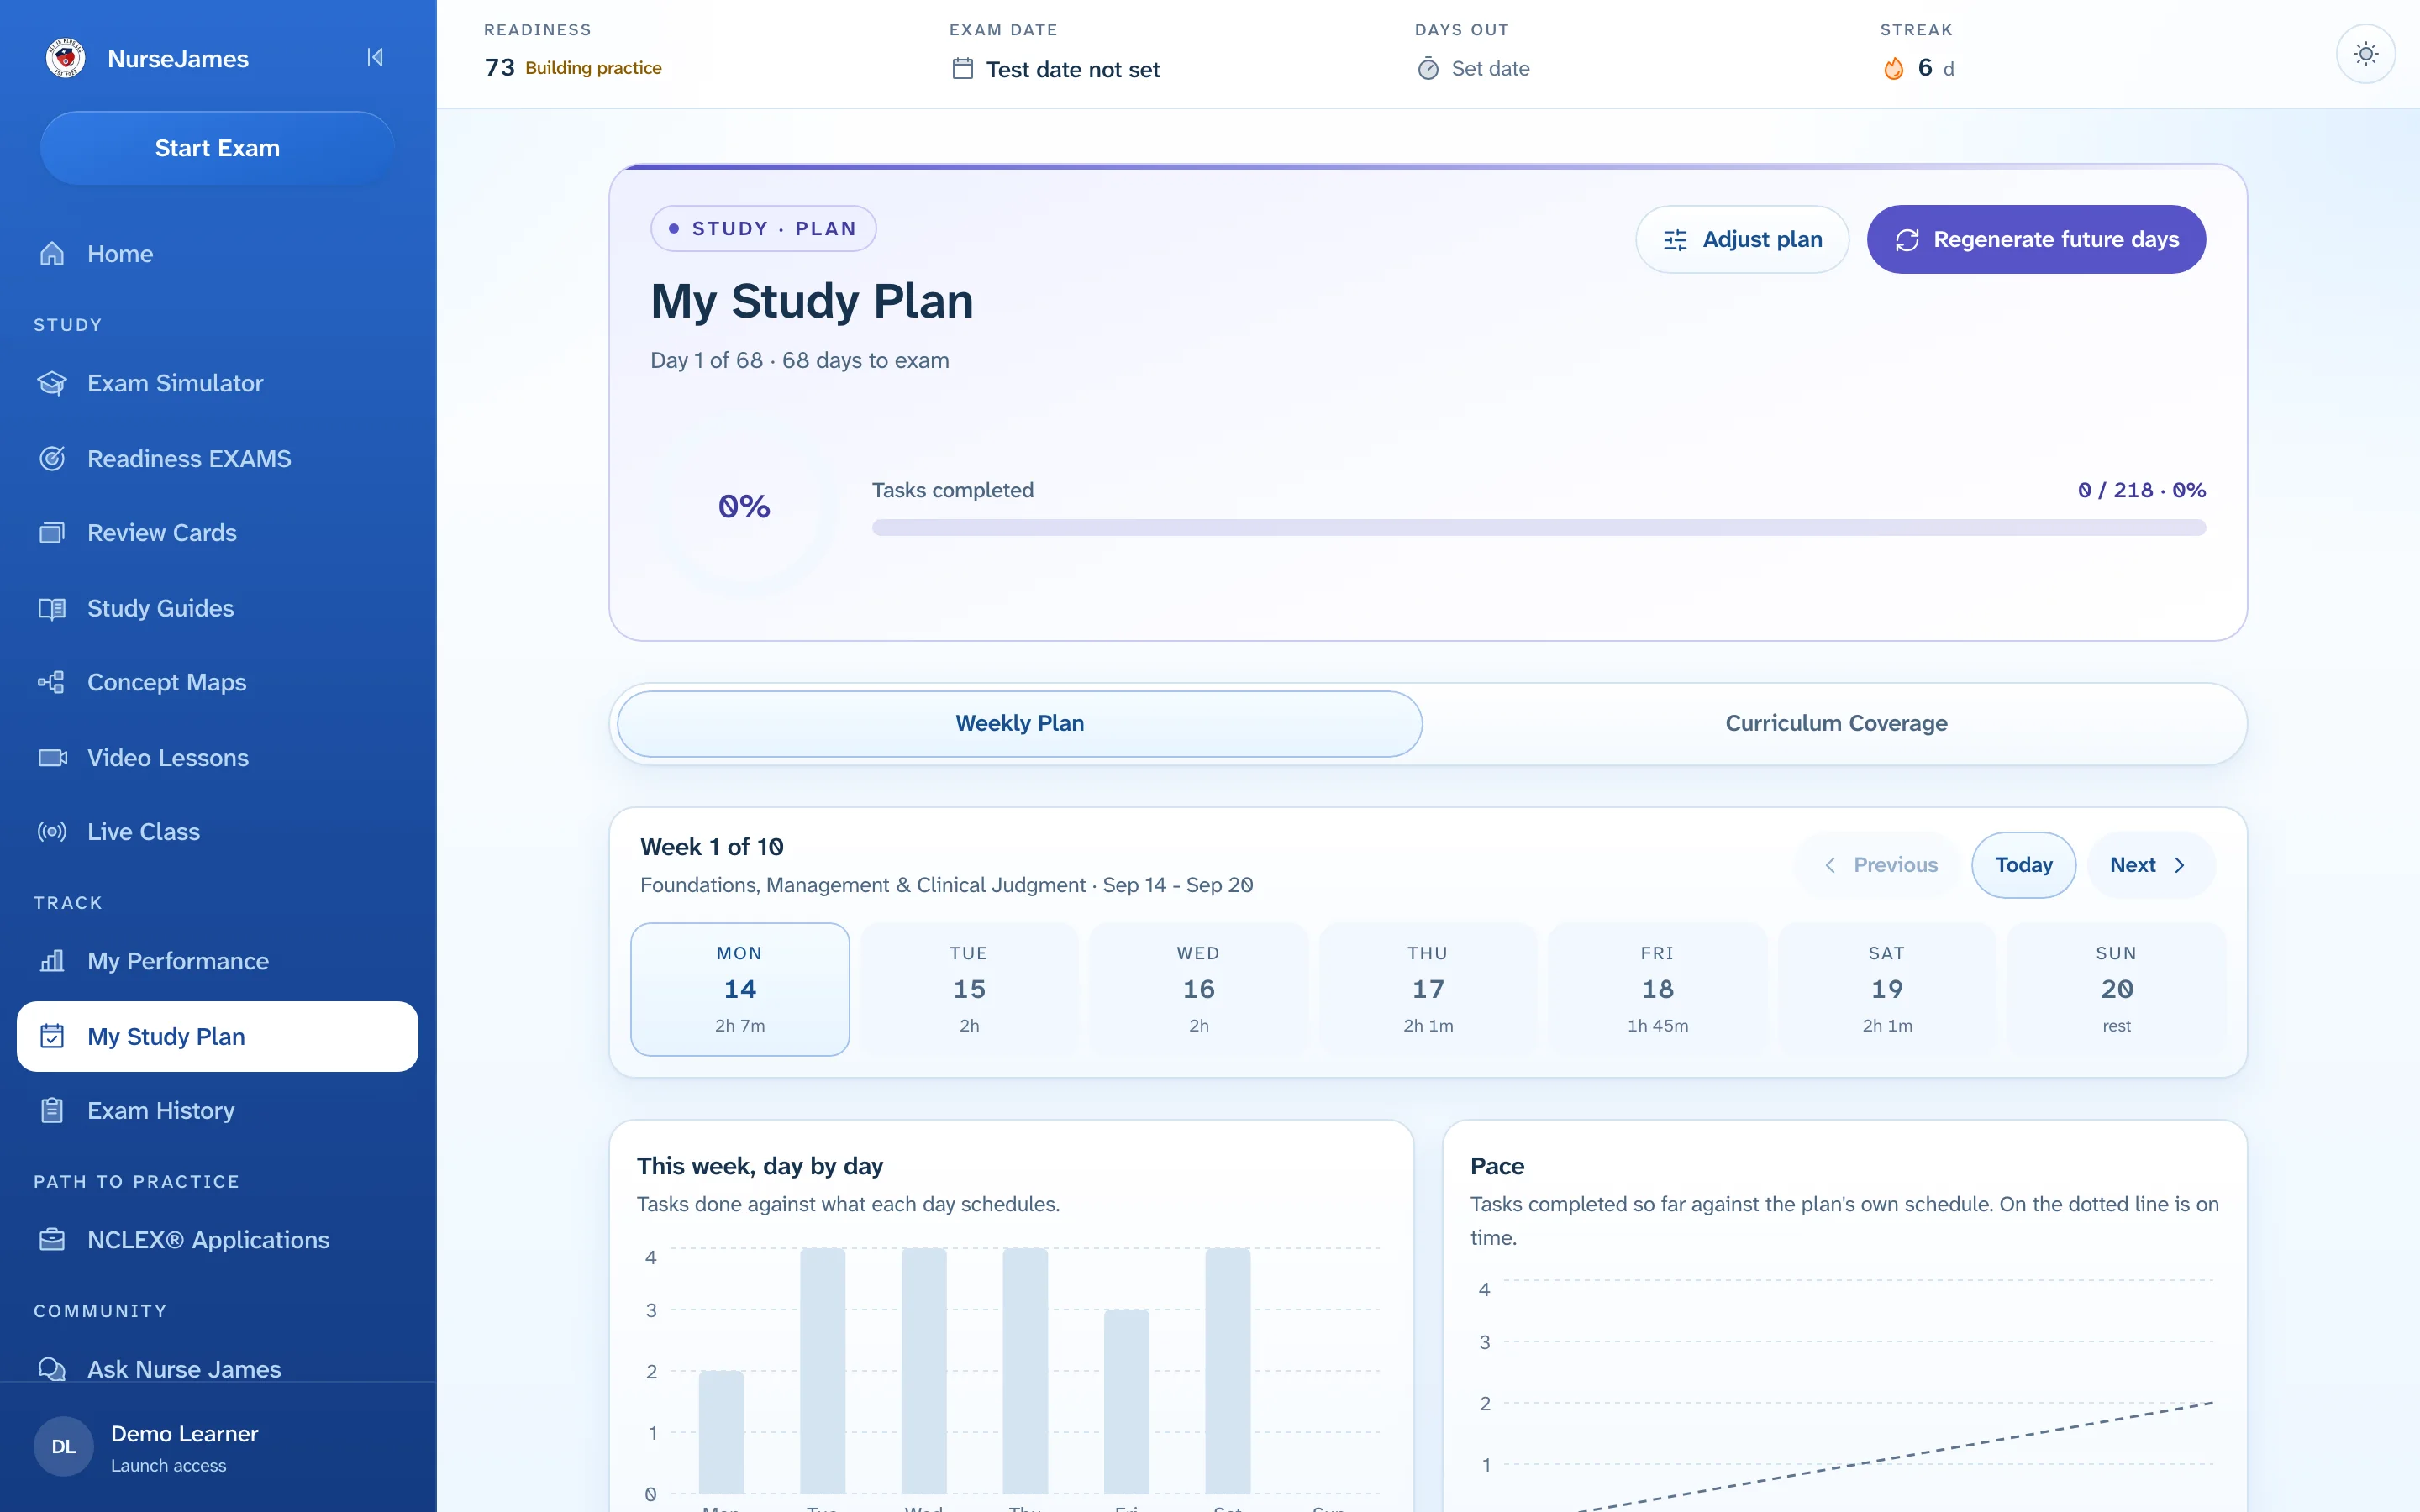Click the Concept Maps diagram icon
This screenshot has height=1512, width=2420.
pyautogui.click(x=52, y=682)
